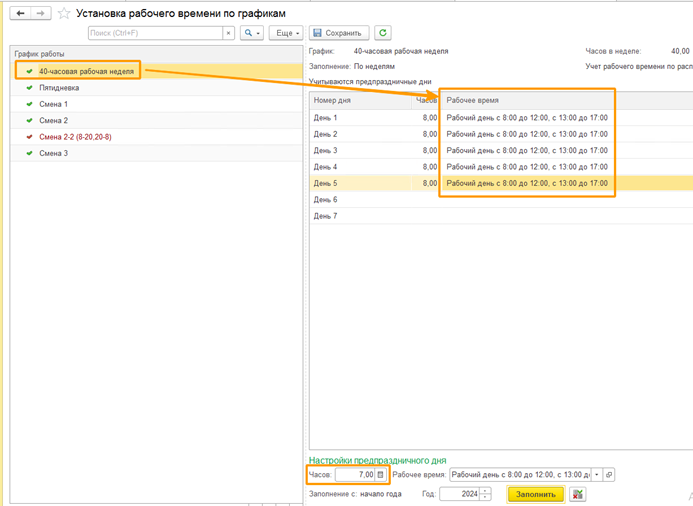The height and width of the screenshot is (506, 693).
Task: Open calculator icon in the Часов field
Action: pyautogui.click(x=380, y=475)
